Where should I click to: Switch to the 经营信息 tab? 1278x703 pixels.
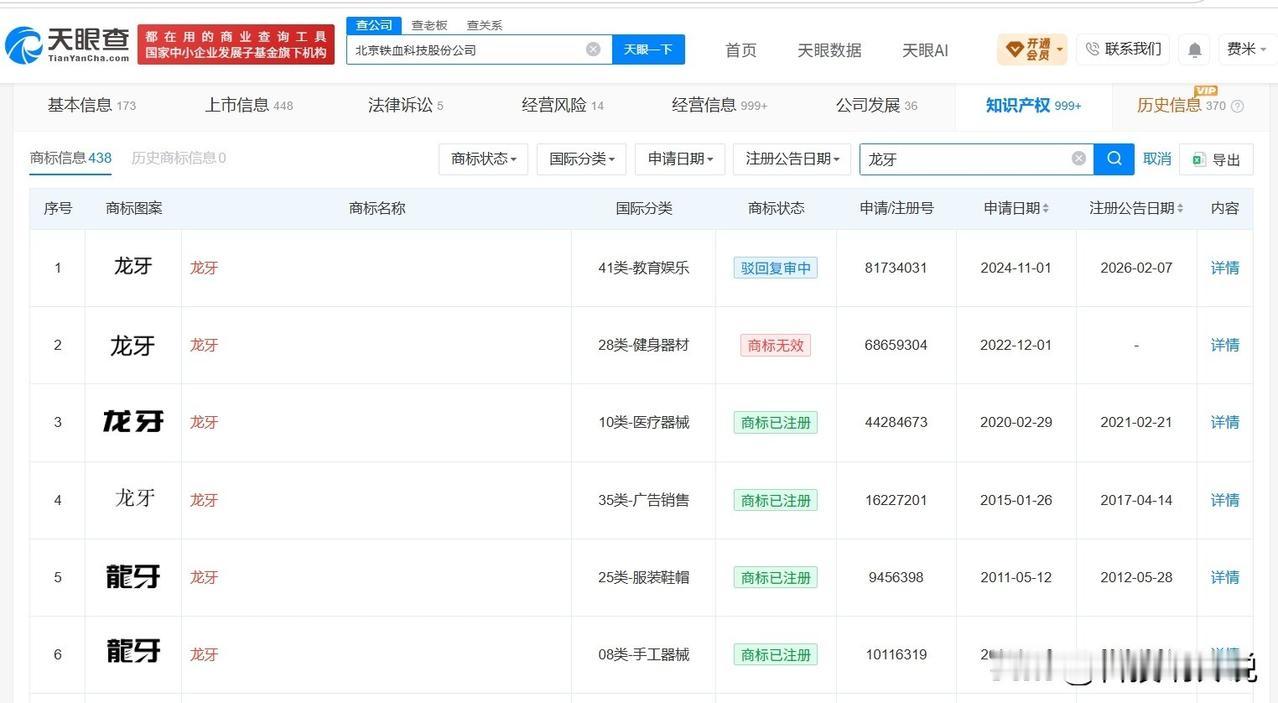pos(719,105)
